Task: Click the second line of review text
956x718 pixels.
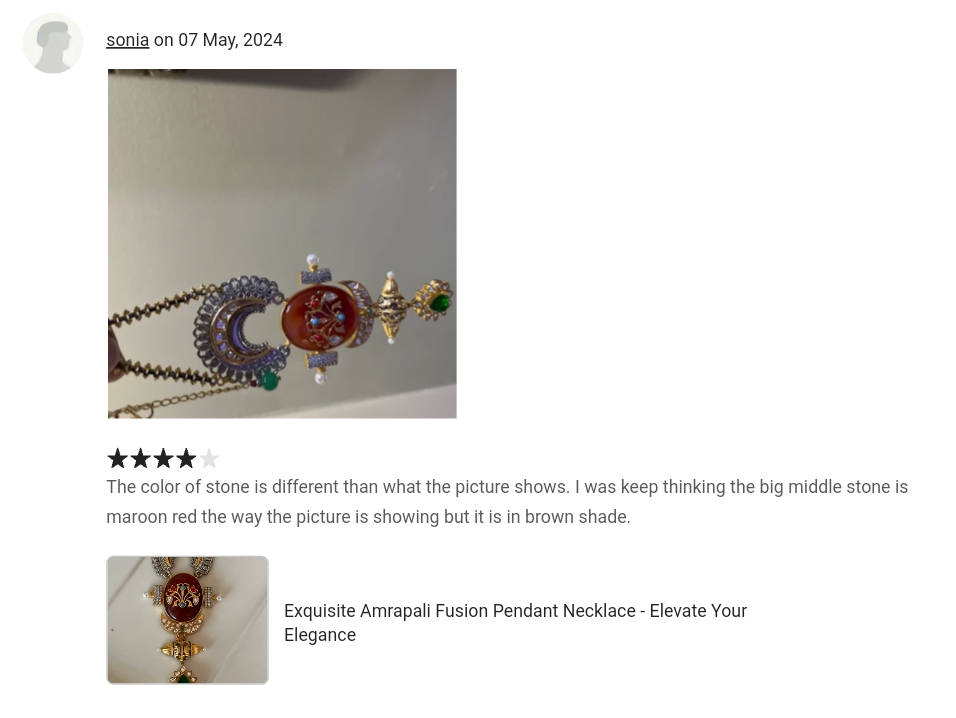Action: [368, 517]
